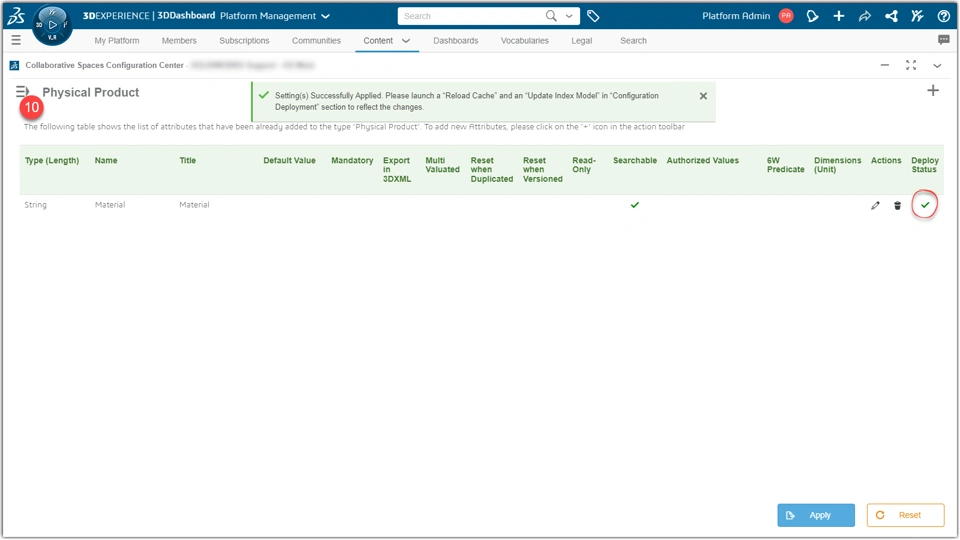The height and width of the screenshot is (540, 960).
Task: Open the 3D compass play button
Action: (x=53, y=24)
